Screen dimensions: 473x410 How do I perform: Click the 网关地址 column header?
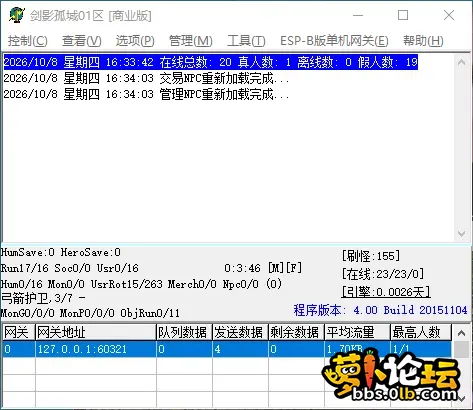(x=96, y=332)
